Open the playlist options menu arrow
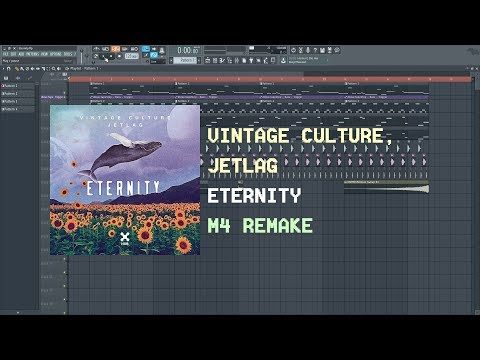Screen dimensions: 480x360 tap(3, 69)
